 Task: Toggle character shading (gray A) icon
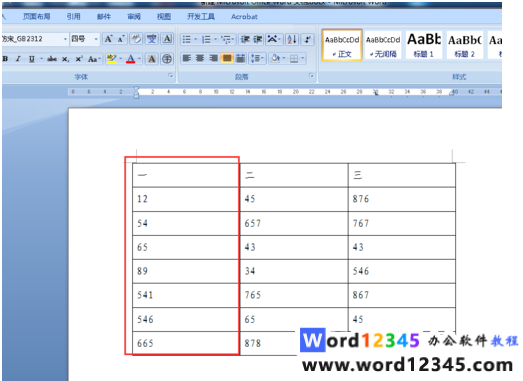pyautogui.click(x=152, y=59)
